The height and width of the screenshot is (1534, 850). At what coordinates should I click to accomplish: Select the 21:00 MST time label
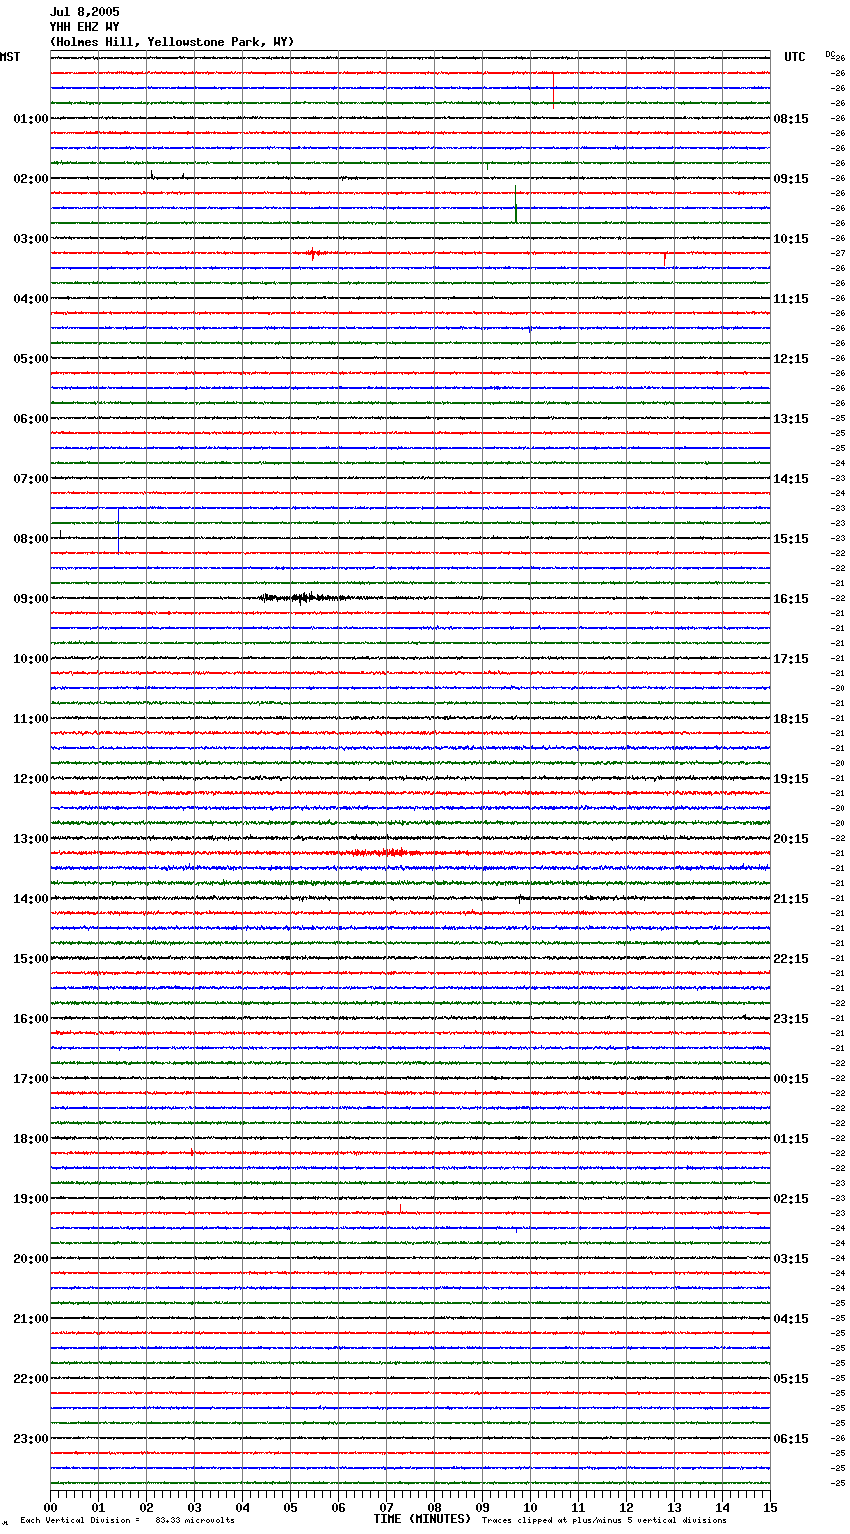pyautogui.click(x=31, y=1319)
